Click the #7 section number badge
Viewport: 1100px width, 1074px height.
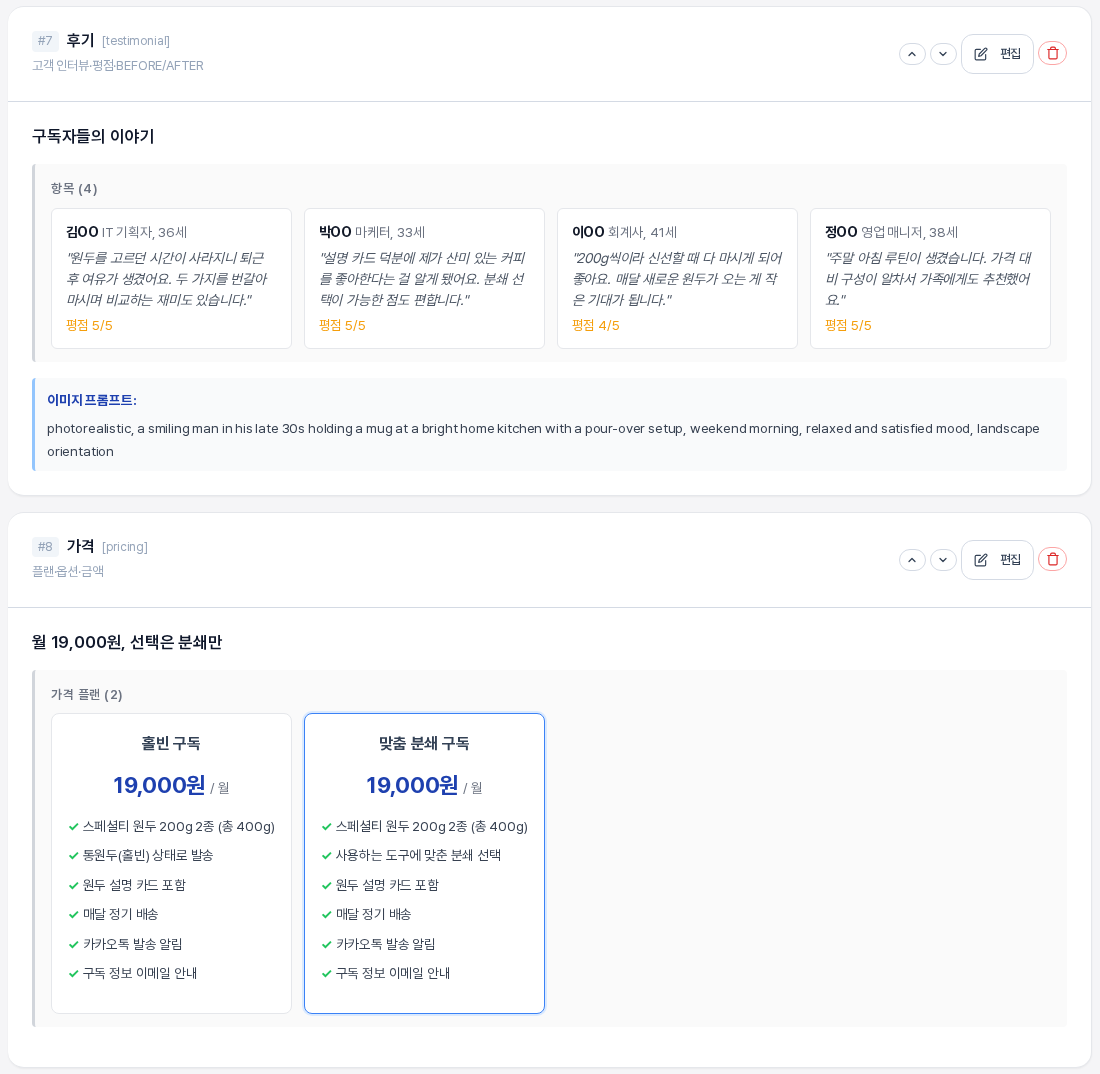coord(45,41)
